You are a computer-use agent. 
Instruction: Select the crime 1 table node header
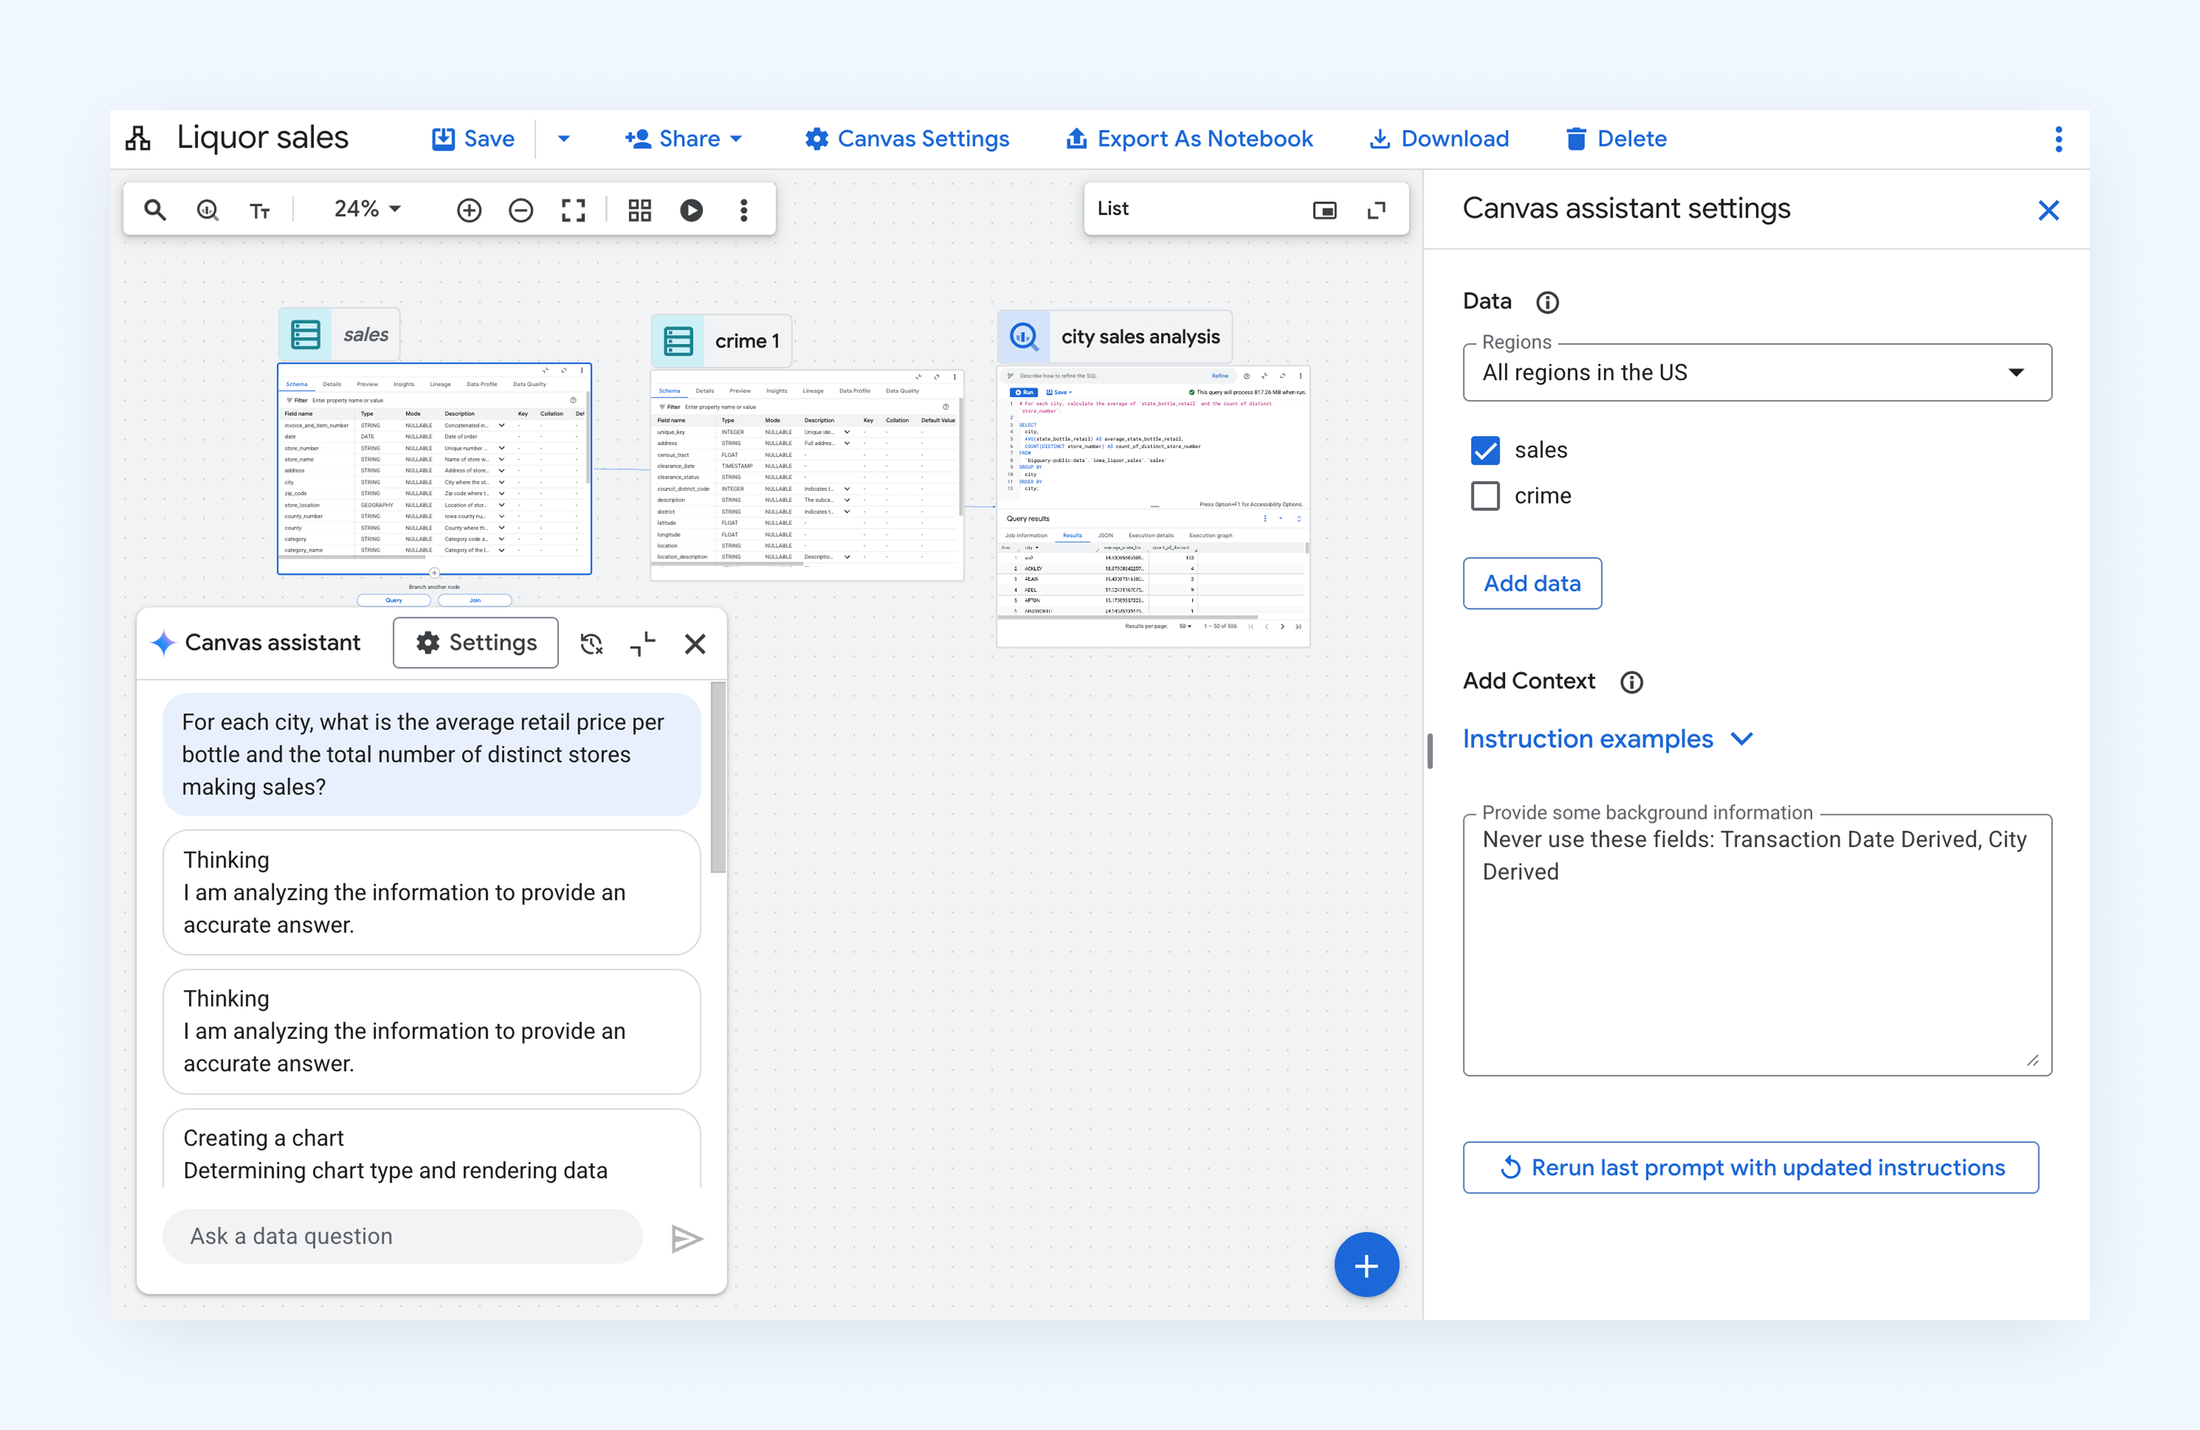722,341
